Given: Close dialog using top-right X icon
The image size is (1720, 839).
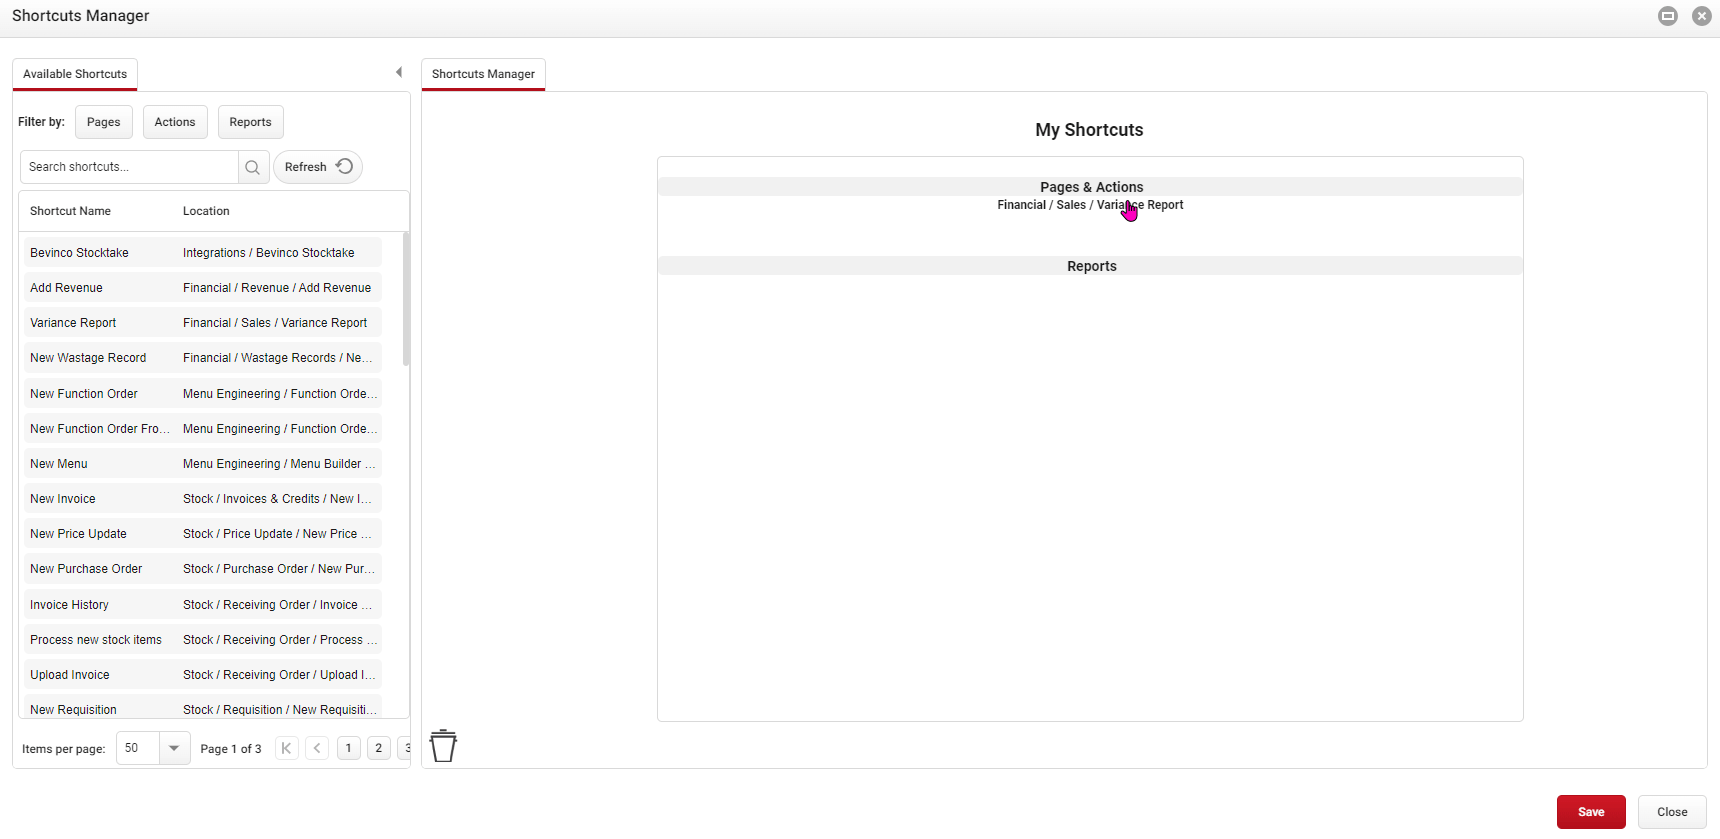Looking at the screenshot, I should pos(1701,16).
